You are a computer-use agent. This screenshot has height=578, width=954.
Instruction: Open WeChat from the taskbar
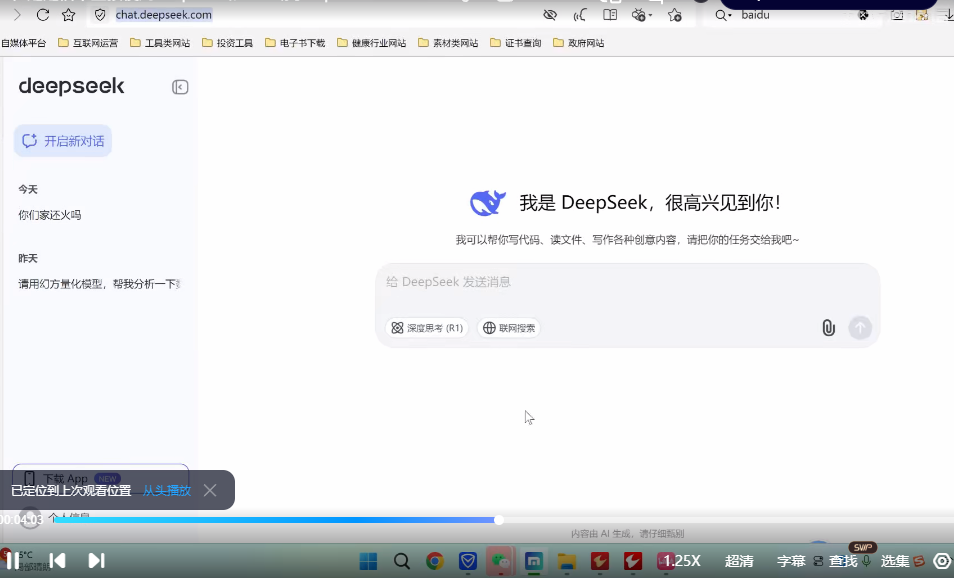[500, 561]
